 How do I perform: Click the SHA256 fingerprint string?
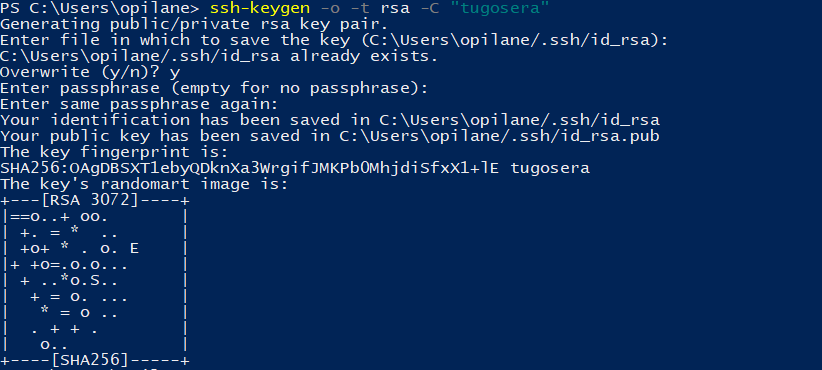(x=249, y=168)
